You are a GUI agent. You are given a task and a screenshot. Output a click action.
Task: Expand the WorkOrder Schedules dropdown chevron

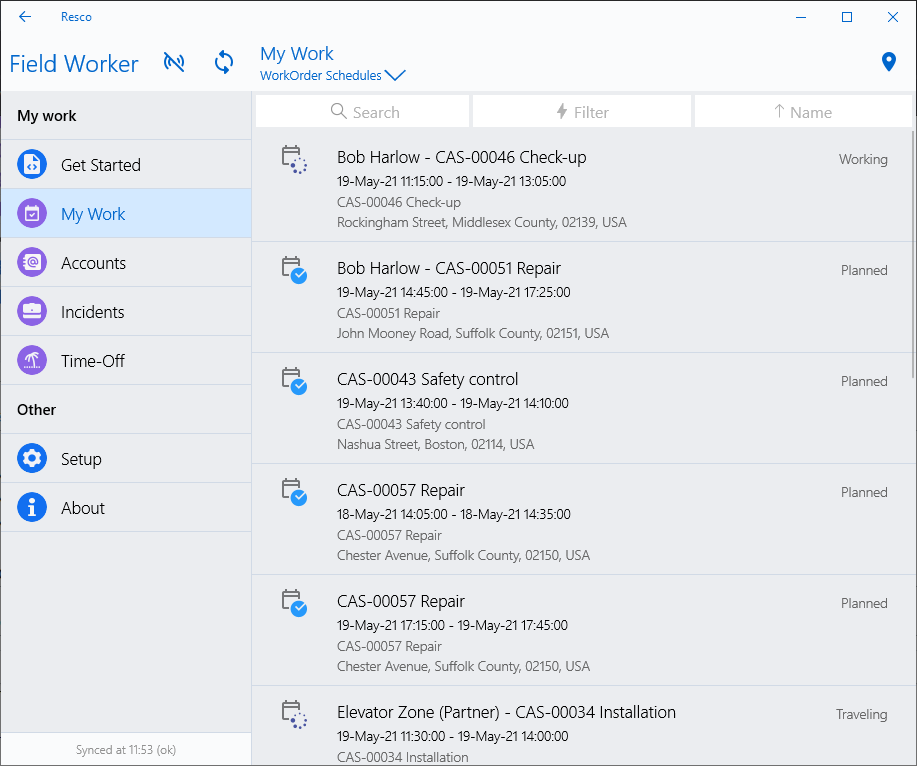click(395, 75)
